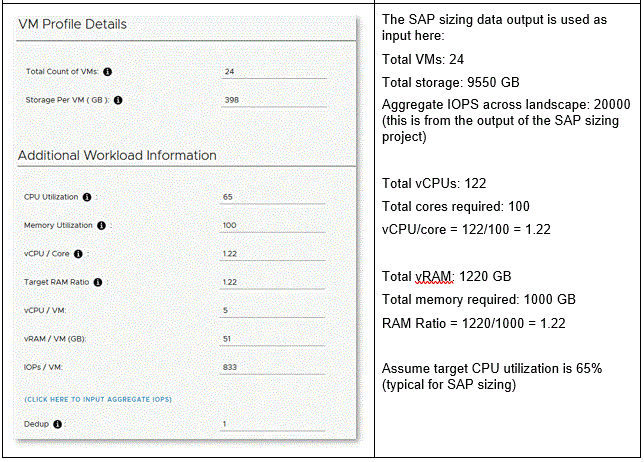Click the CPU Utilization info icon
This screenshot has height=462, width=644.
pyautogui.click(x=87, y=197)
